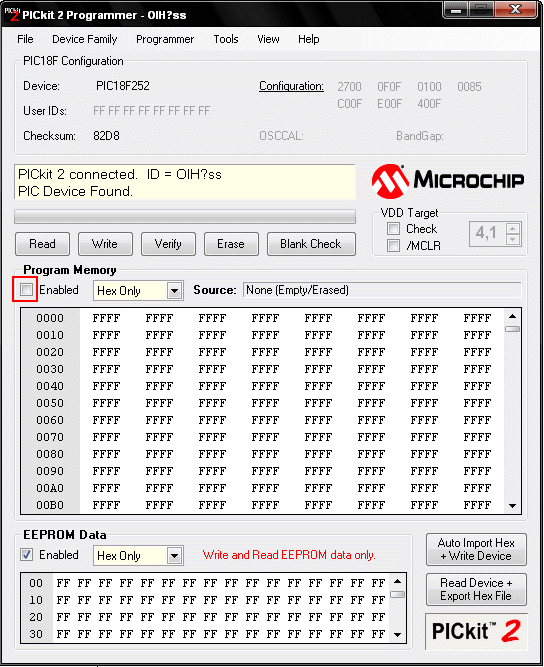Click configuration word 0F0F

[389, 87]
